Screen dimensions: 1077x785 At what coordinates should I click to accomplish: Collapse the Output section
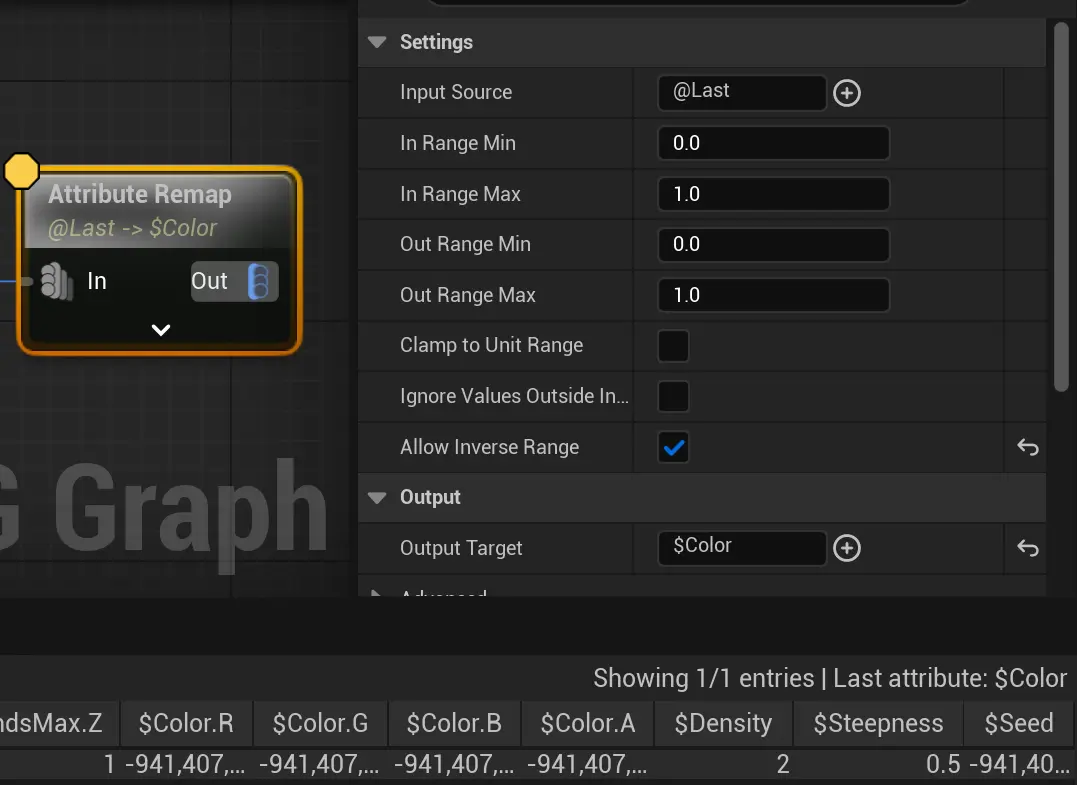click(377, 497)
